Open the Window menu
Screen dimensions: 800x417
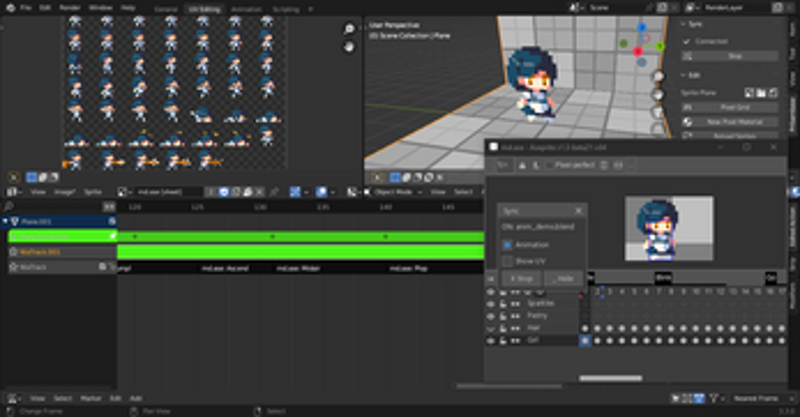[x=101, y=8]
